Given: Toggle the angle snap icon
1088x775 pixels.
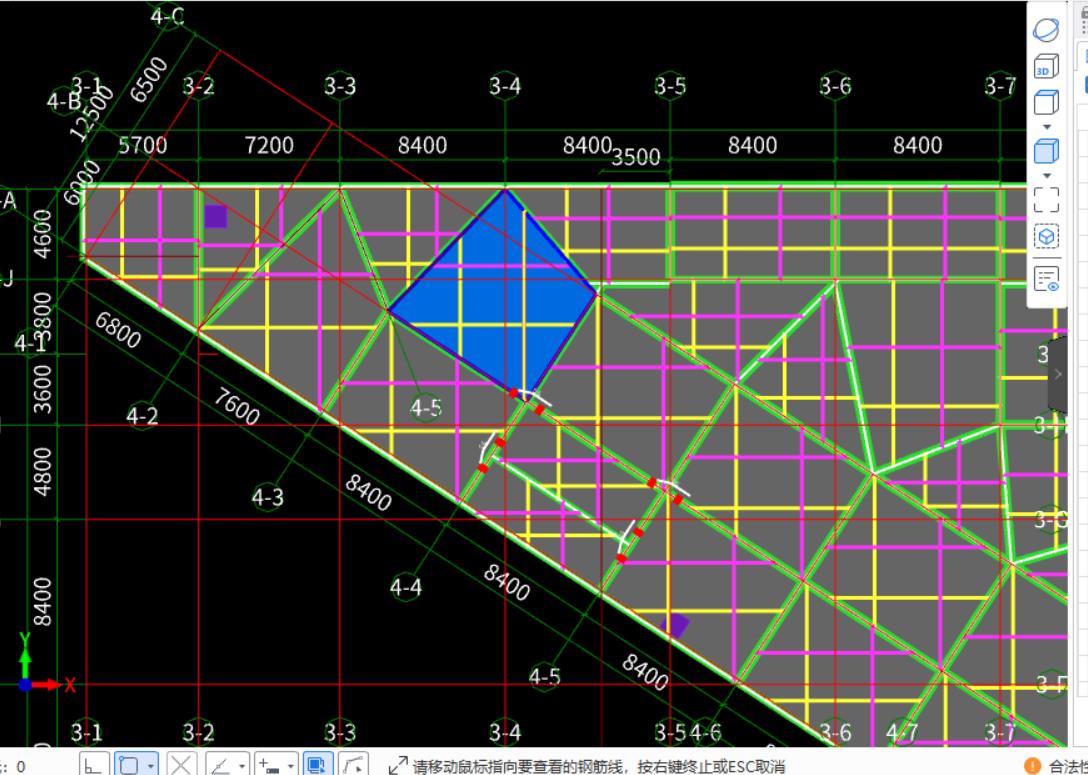Looking at the screenshot, I should coord(220,765).
